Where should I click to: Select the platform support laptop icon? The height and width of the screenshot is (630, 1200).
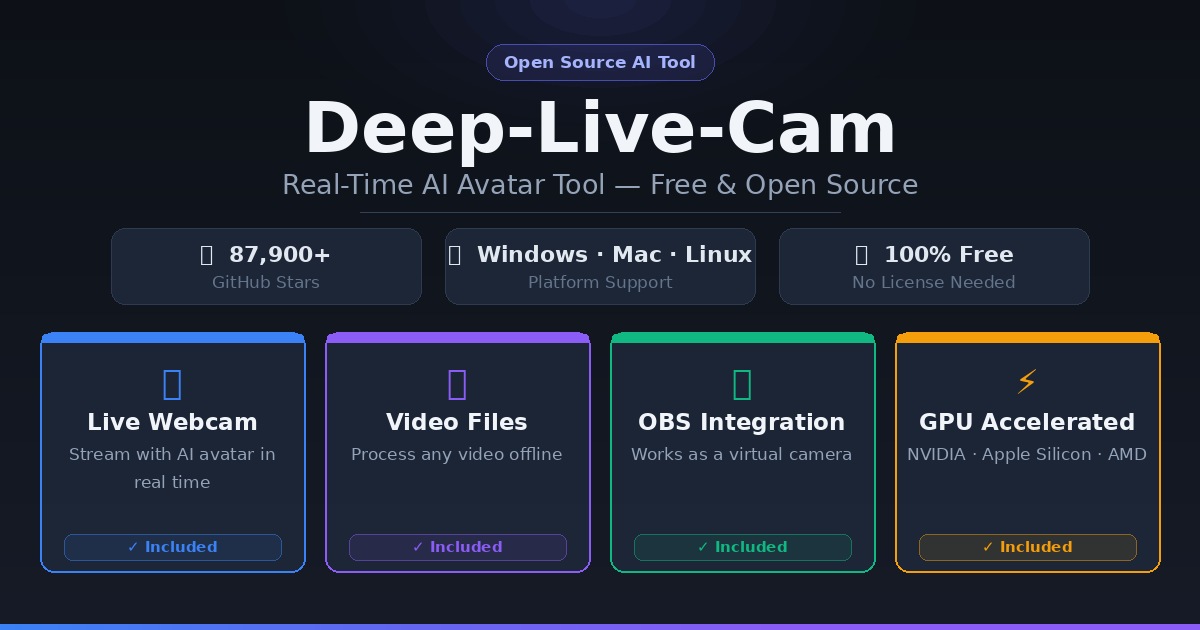click(x=457, y=255)
